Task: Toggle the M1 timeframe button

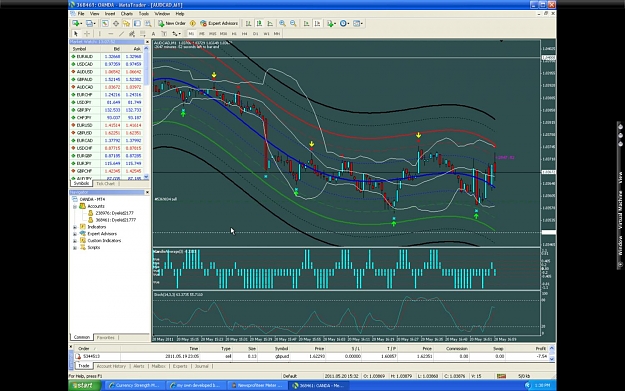Action: click(191, 34)
